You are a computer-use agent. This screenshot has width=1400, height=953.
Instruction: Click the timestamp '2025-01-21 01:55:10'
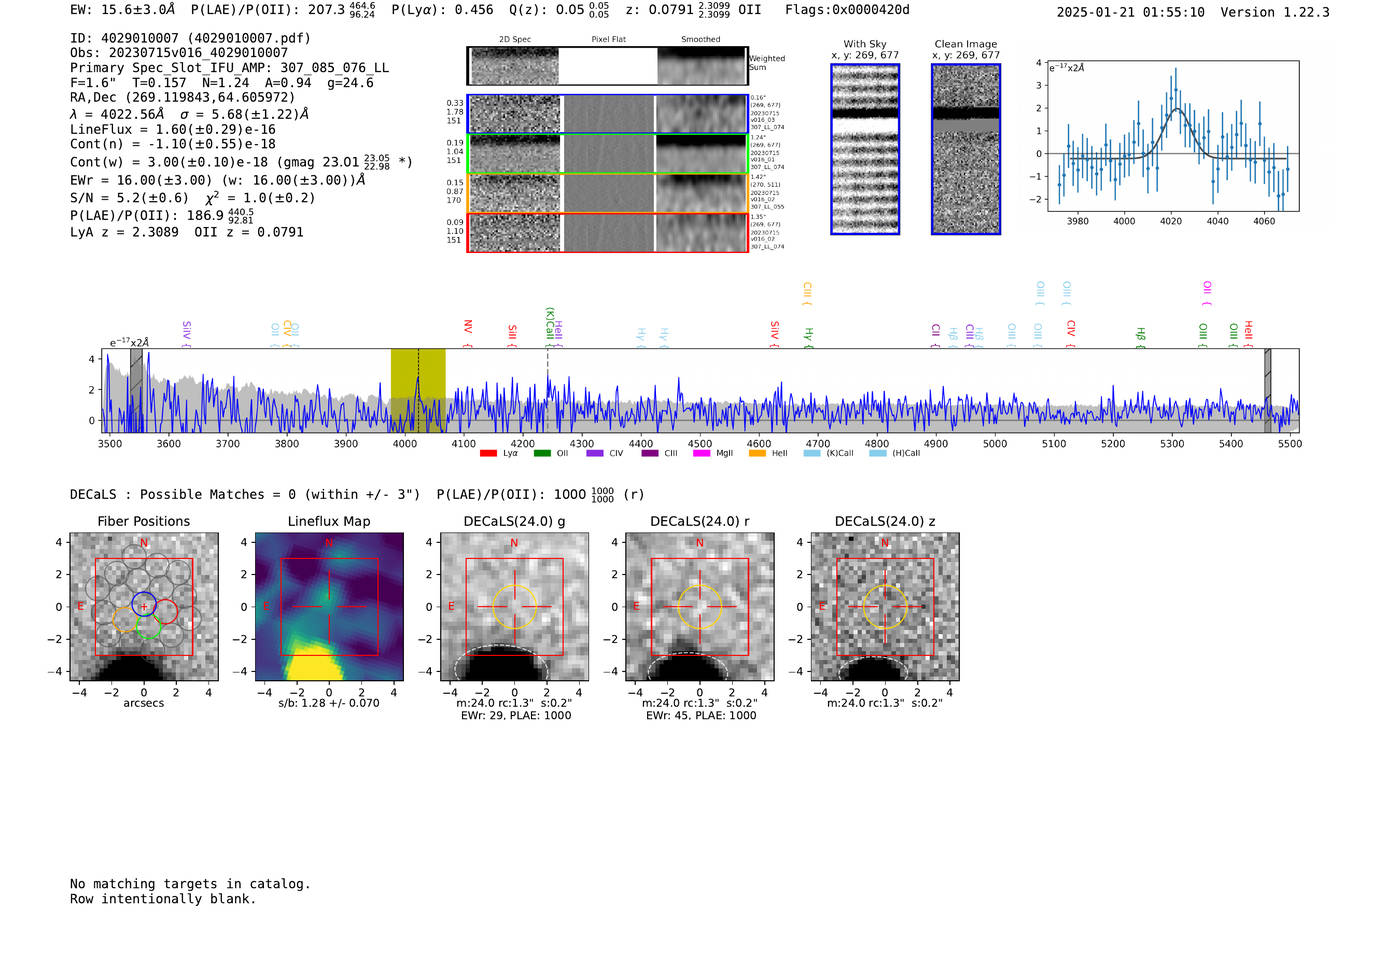[1131, 12]
